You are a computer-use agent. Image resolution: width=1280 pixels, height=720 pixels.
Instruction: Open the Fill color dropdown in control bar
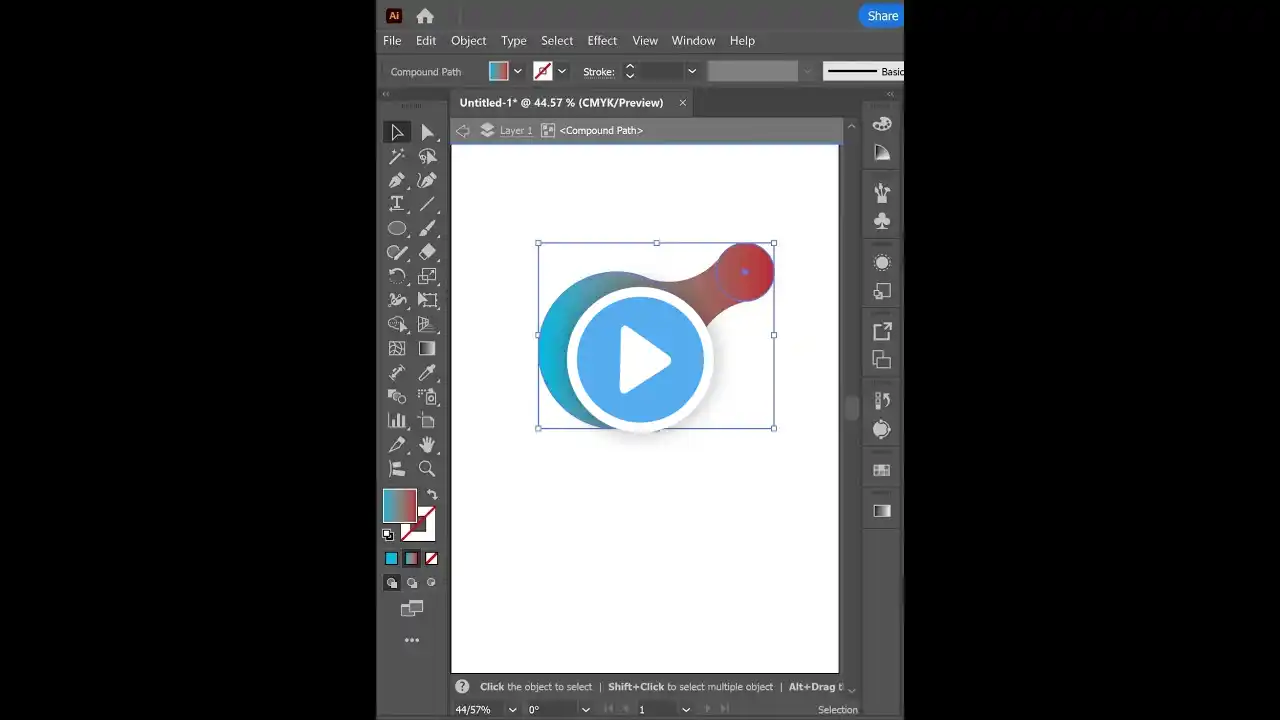point(517,71)
